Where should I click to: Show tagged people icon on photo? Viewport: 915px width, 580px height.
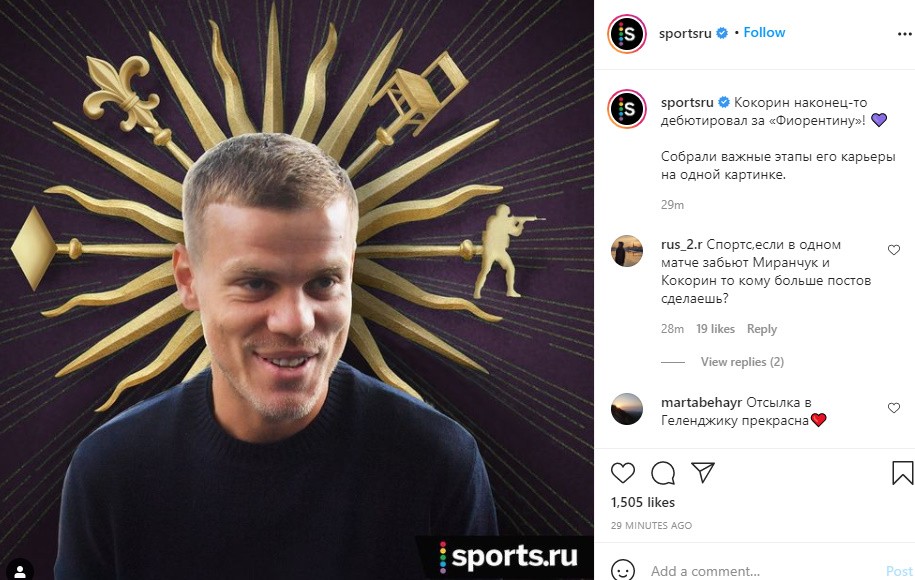pyautogui.click(x=20, y=570)
